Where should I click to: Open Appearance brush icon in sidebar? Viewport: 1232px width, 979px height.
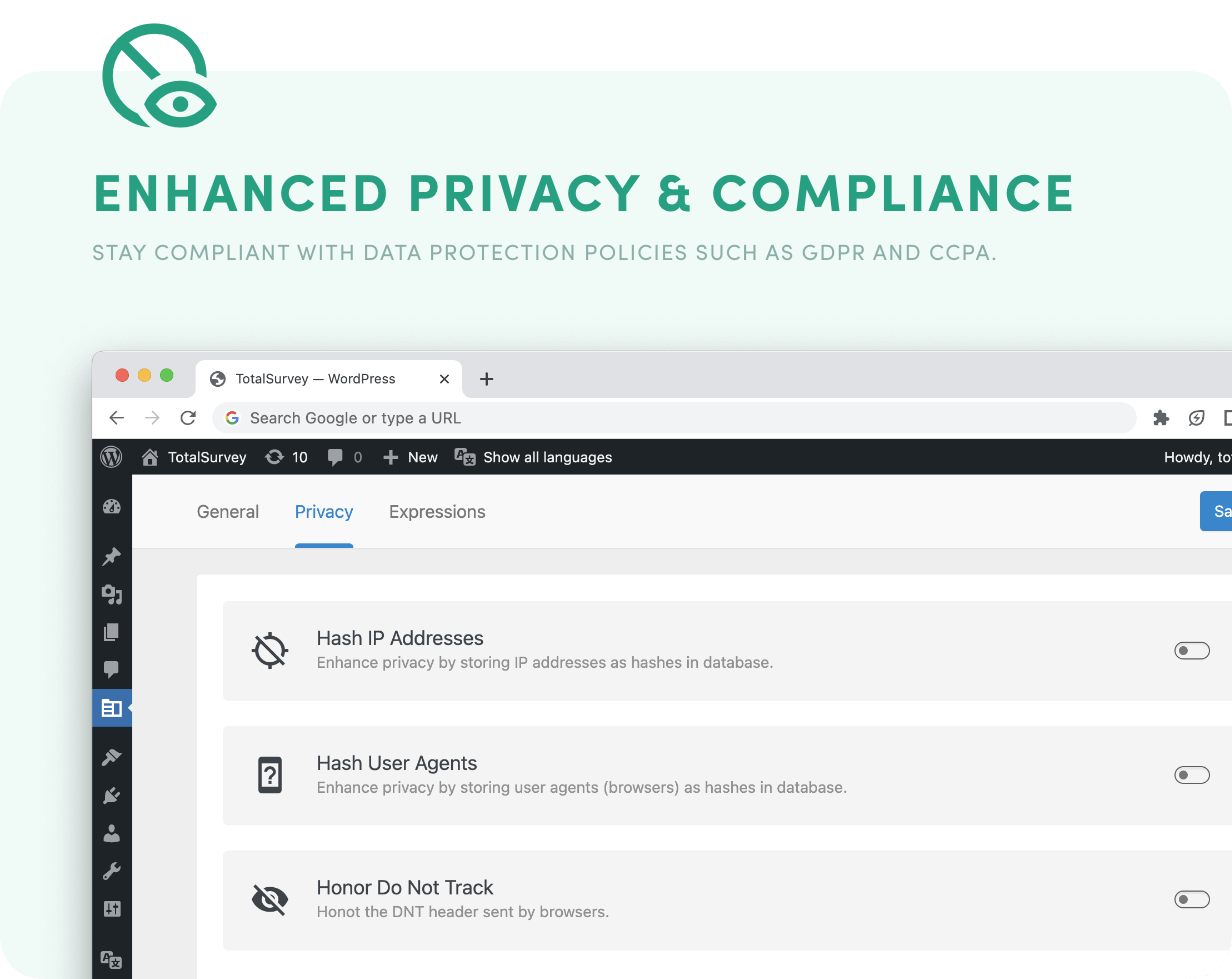112,758
